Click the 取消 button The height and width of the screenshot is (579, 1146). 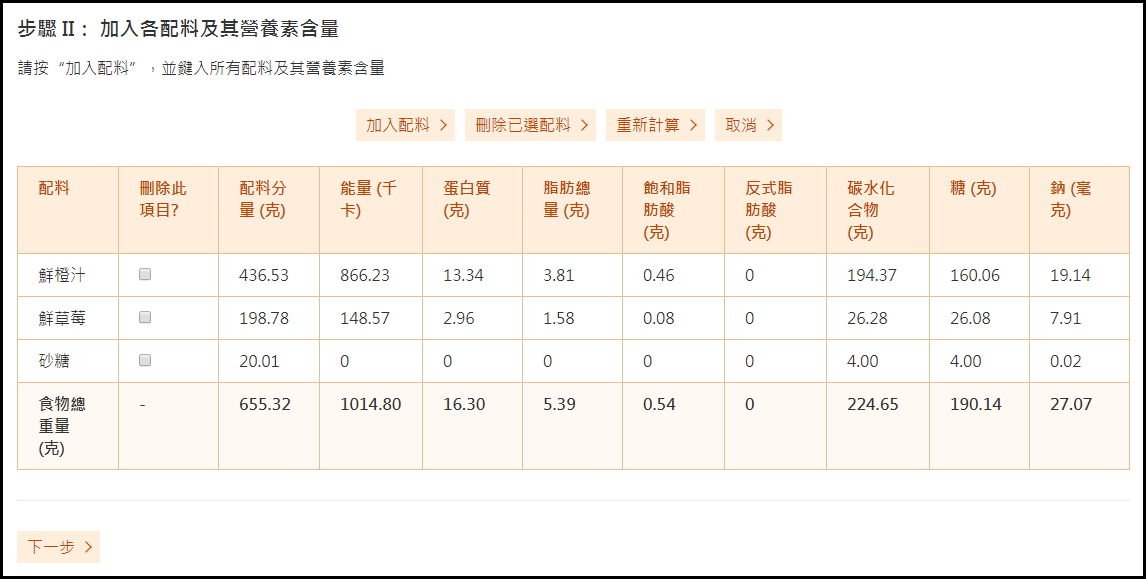coord(748,125)
